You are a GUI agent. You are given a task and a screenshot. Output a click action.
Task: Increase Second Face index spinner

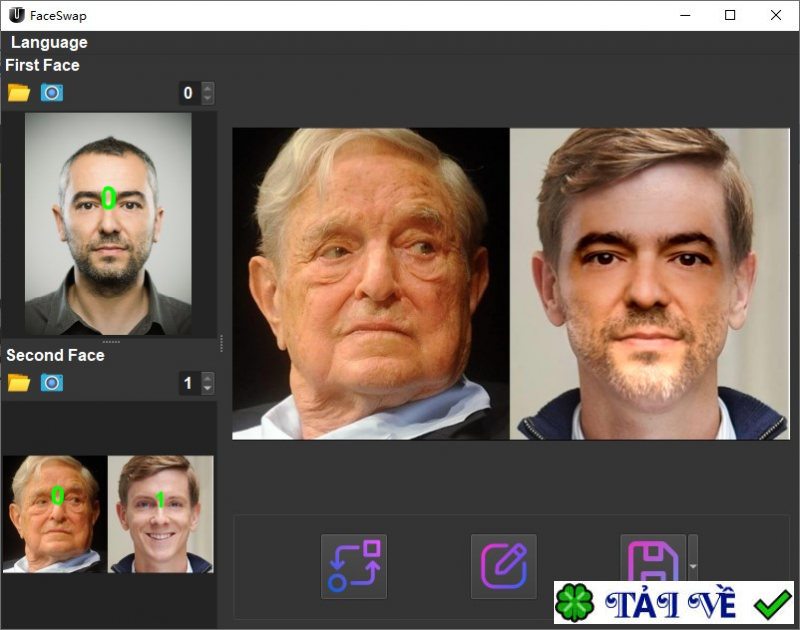click(207, 378)
